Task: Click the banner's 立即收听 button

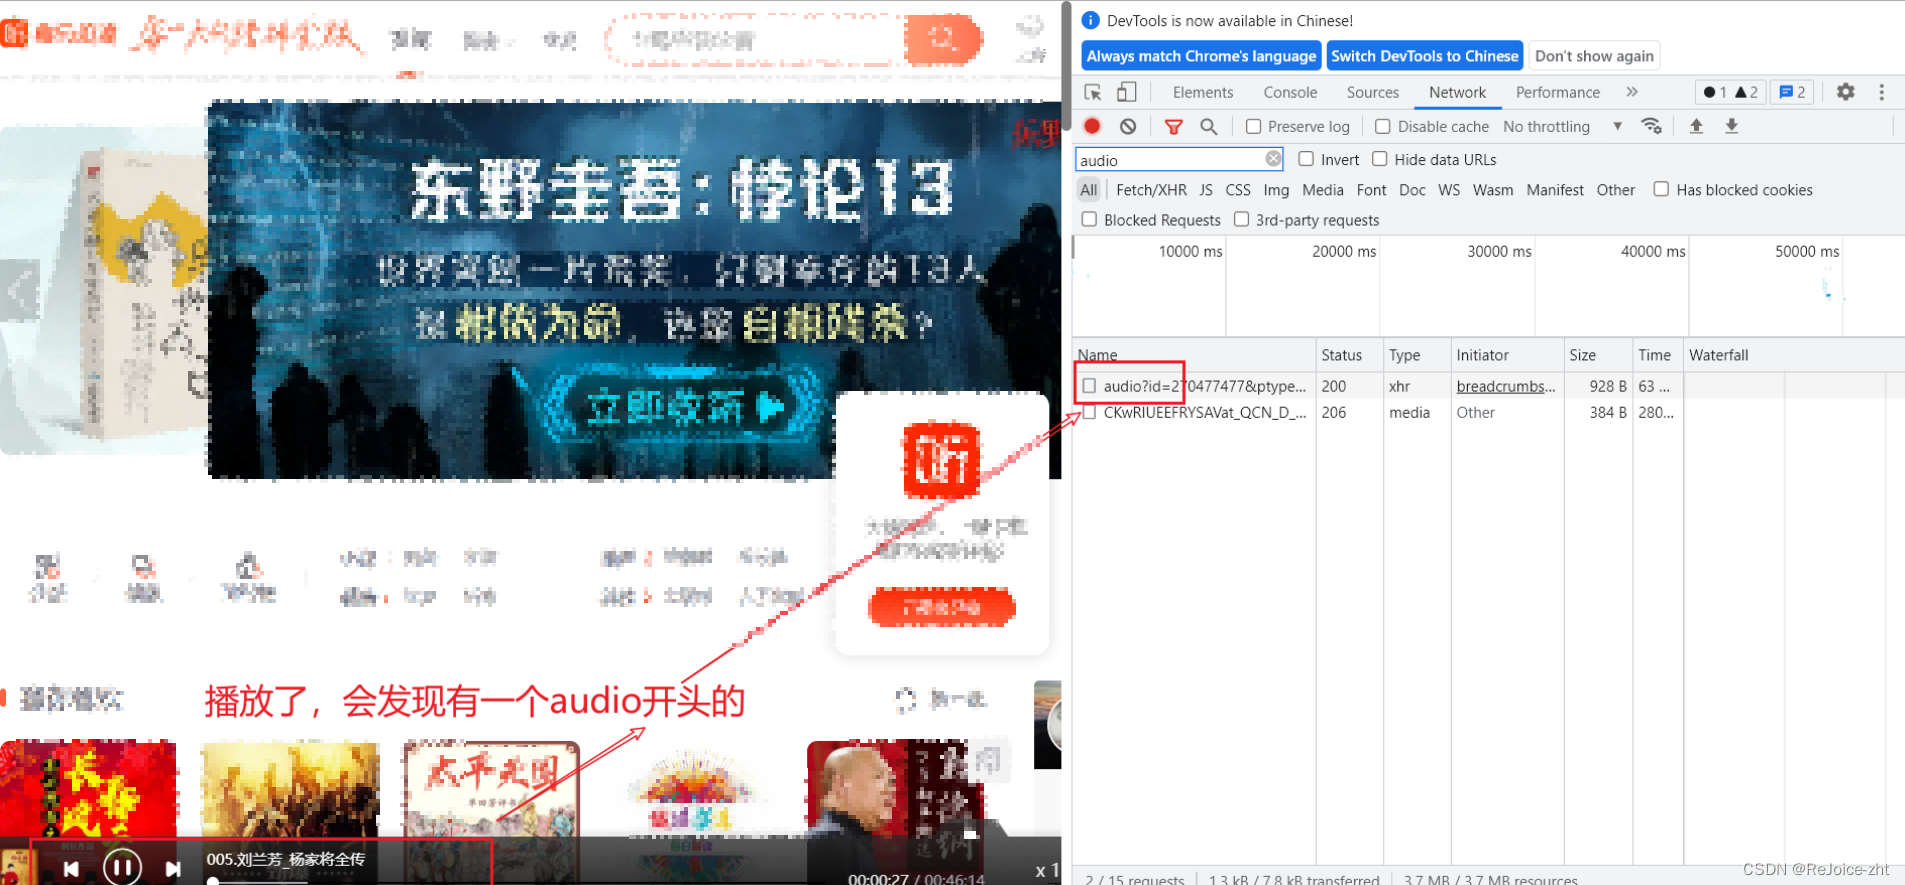Action: [x=686, y=407]
